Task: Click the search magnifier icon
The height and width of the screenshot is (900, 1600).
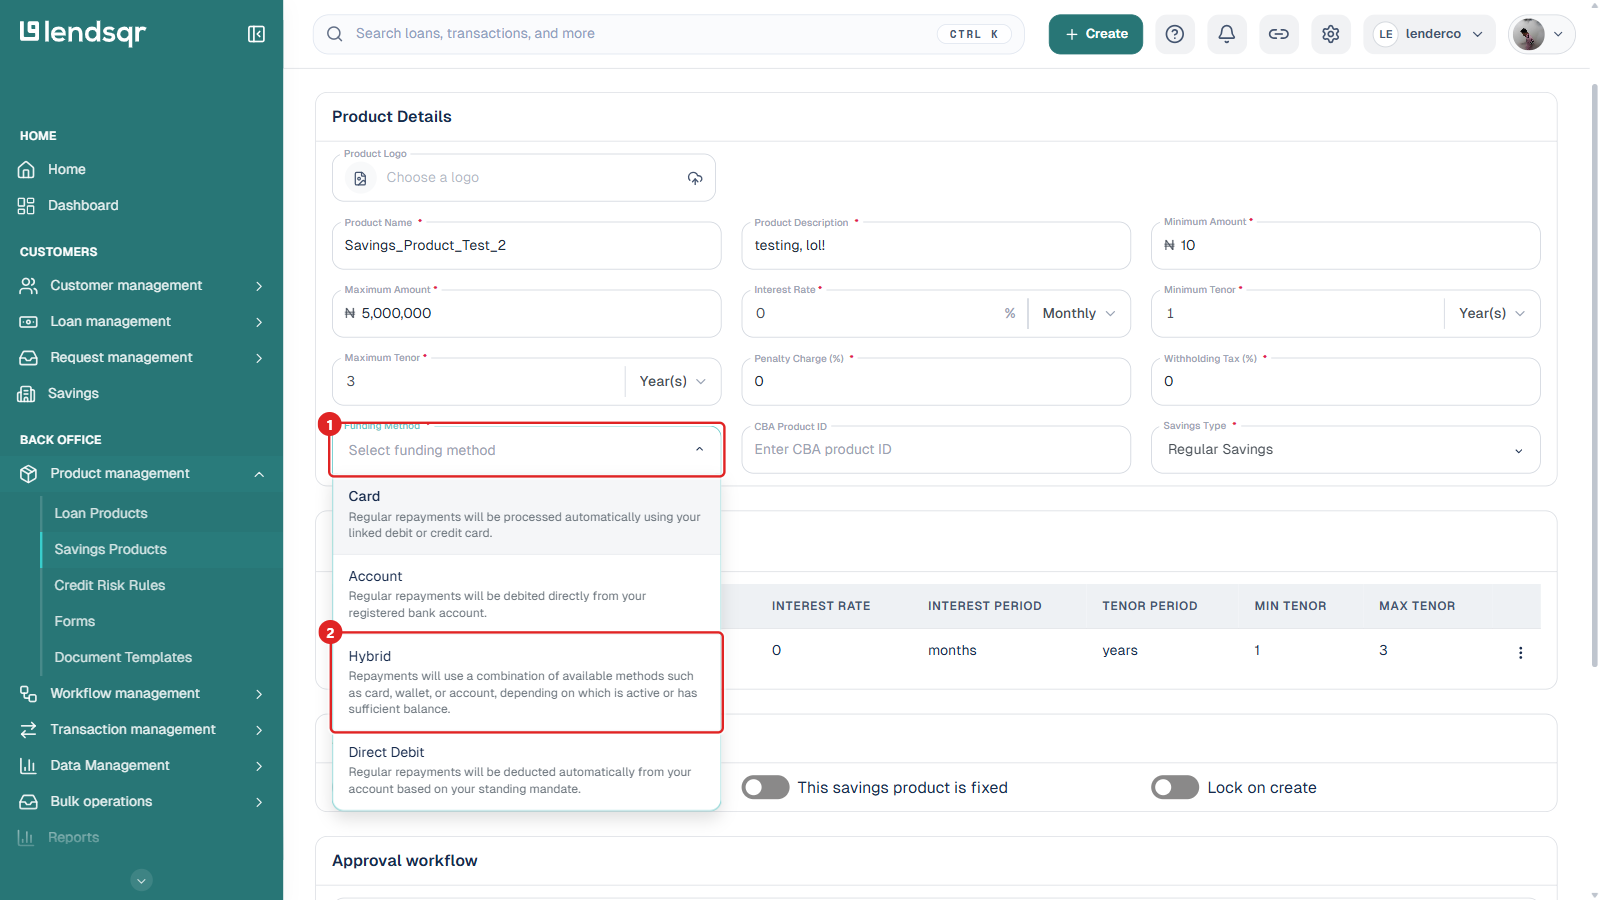Action: (335, 34)
